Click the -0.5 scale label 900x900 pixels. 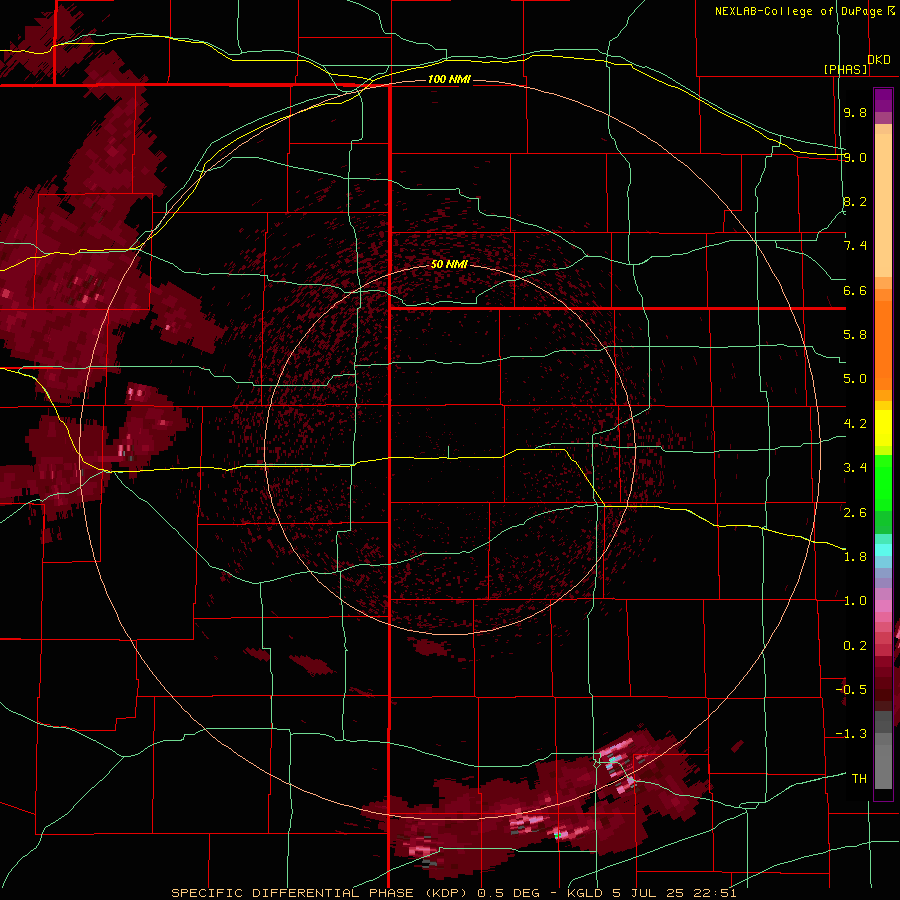point(851,690)
